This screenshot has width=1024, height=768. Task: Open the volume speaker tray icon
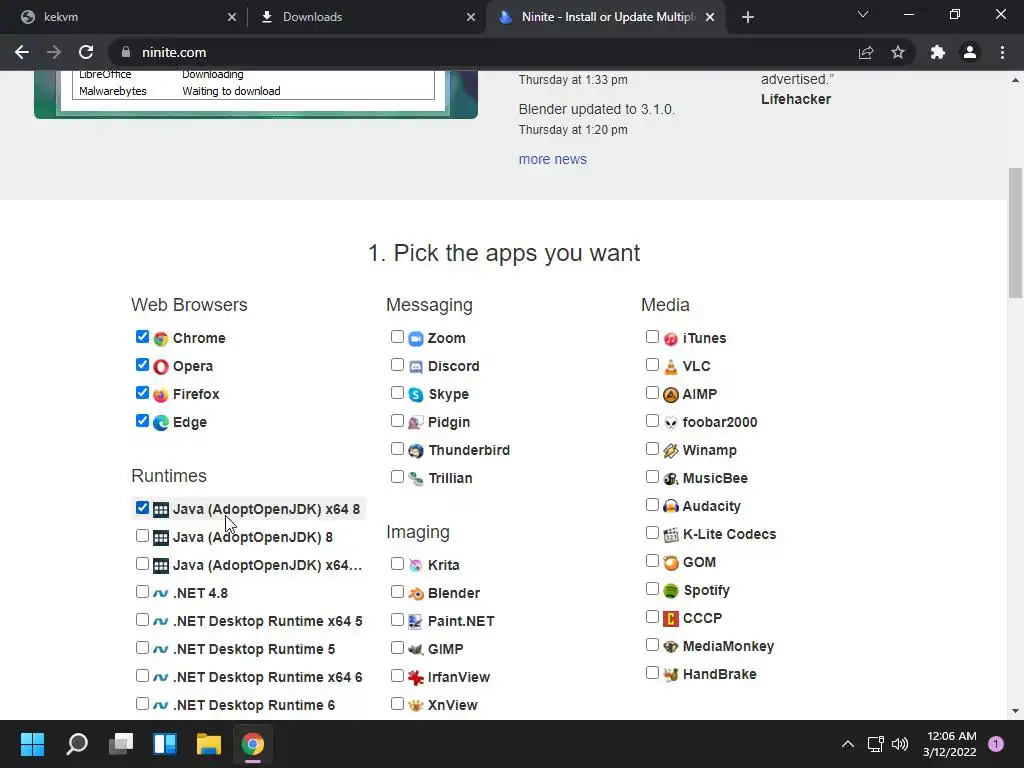pos(900,744)
